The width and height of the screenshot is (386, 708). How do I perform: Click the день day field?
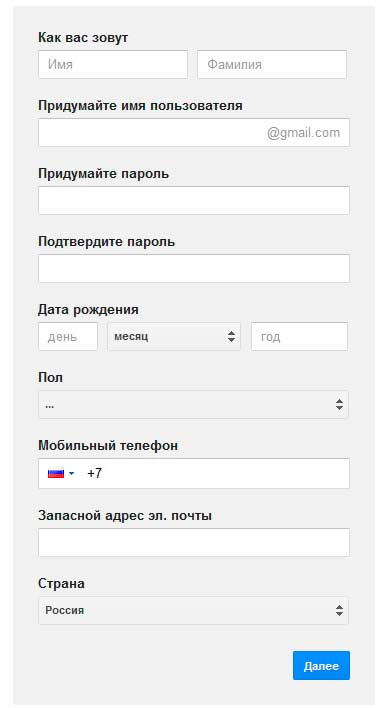68,336
